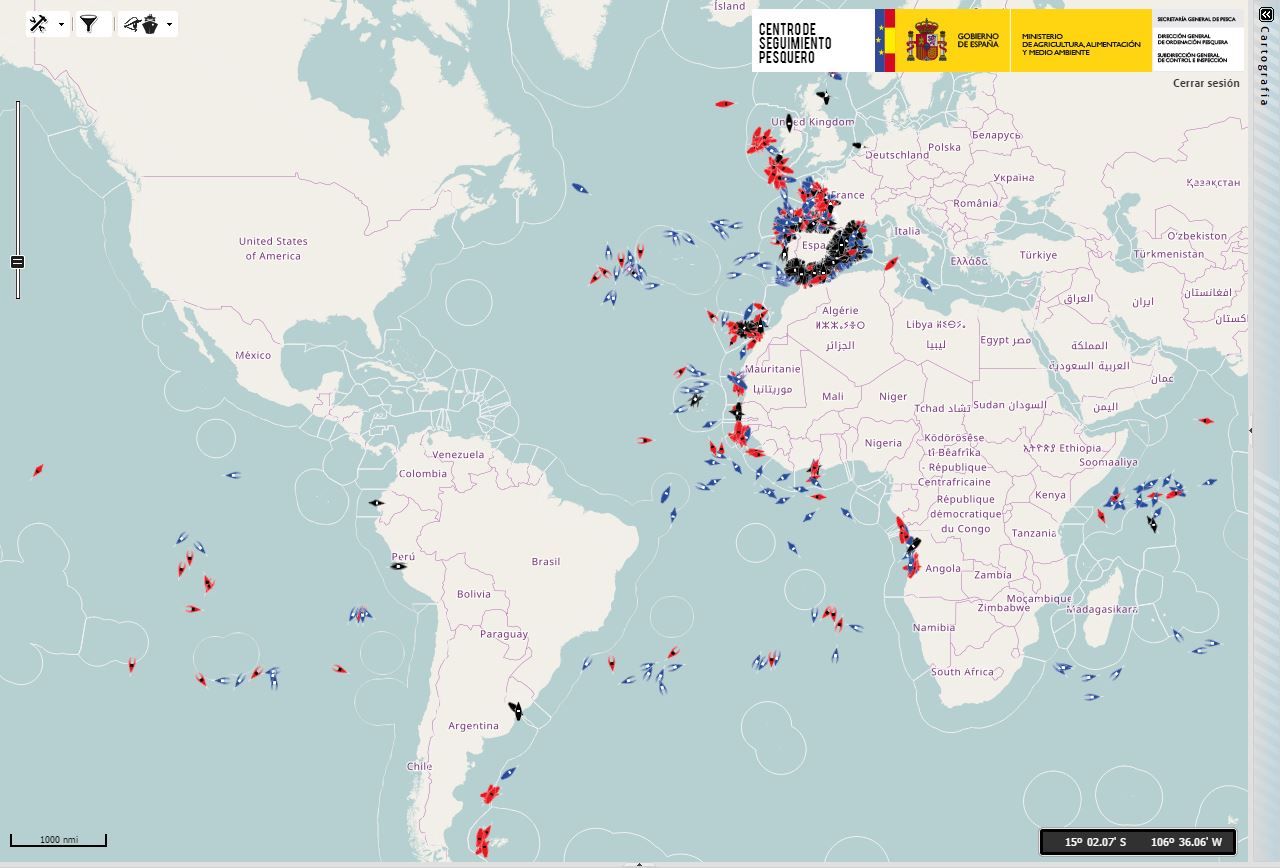Open the tools (hammer and wrench) menu

pos(39,24)
